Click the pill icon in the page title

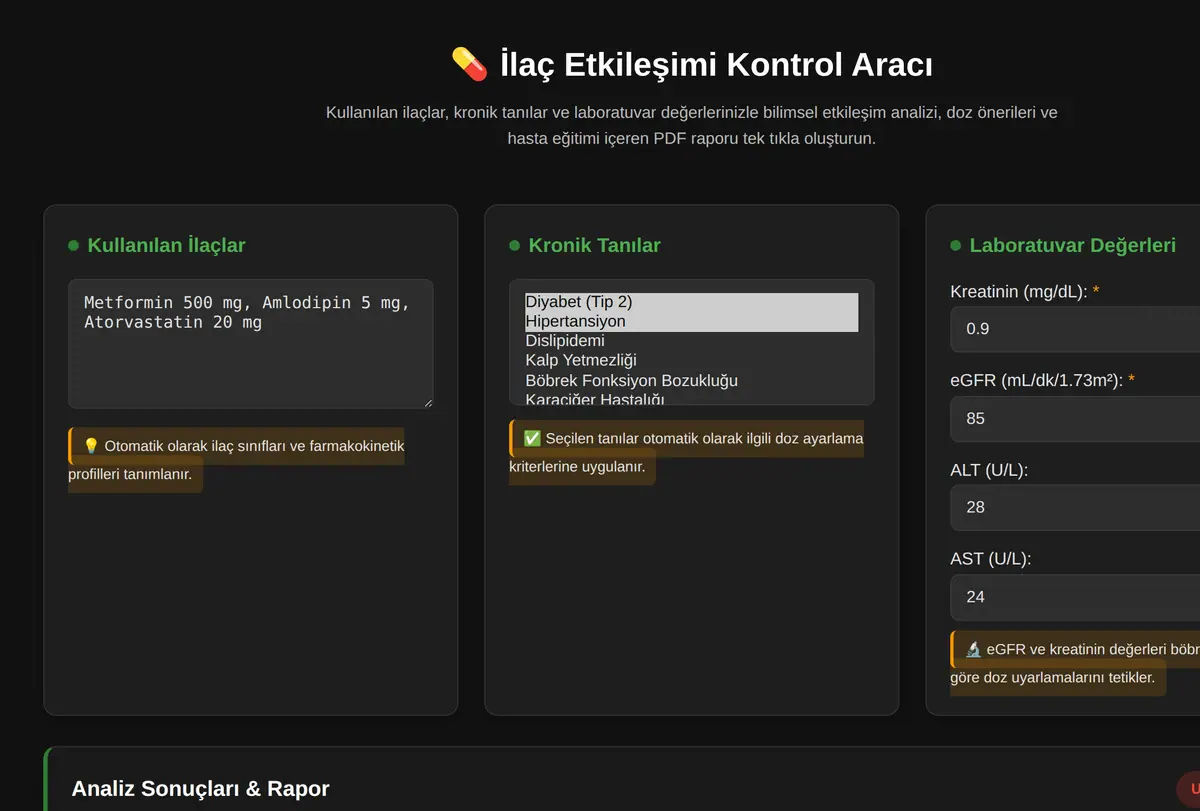click(470, 64)
